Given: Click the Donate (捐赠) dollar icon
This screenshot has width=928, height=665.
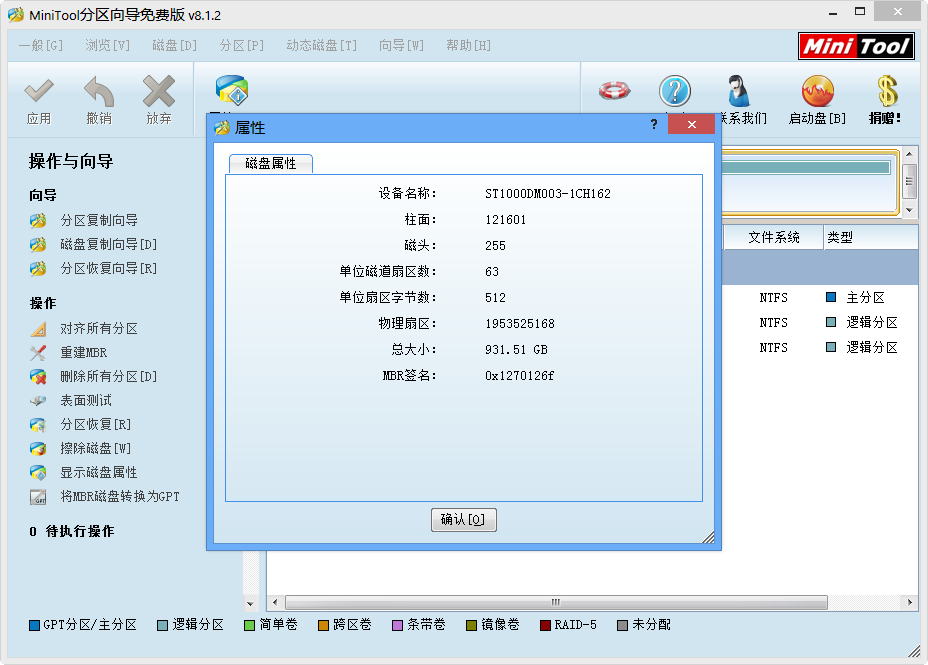Looking at the screenshot, I should coord(887,91).
